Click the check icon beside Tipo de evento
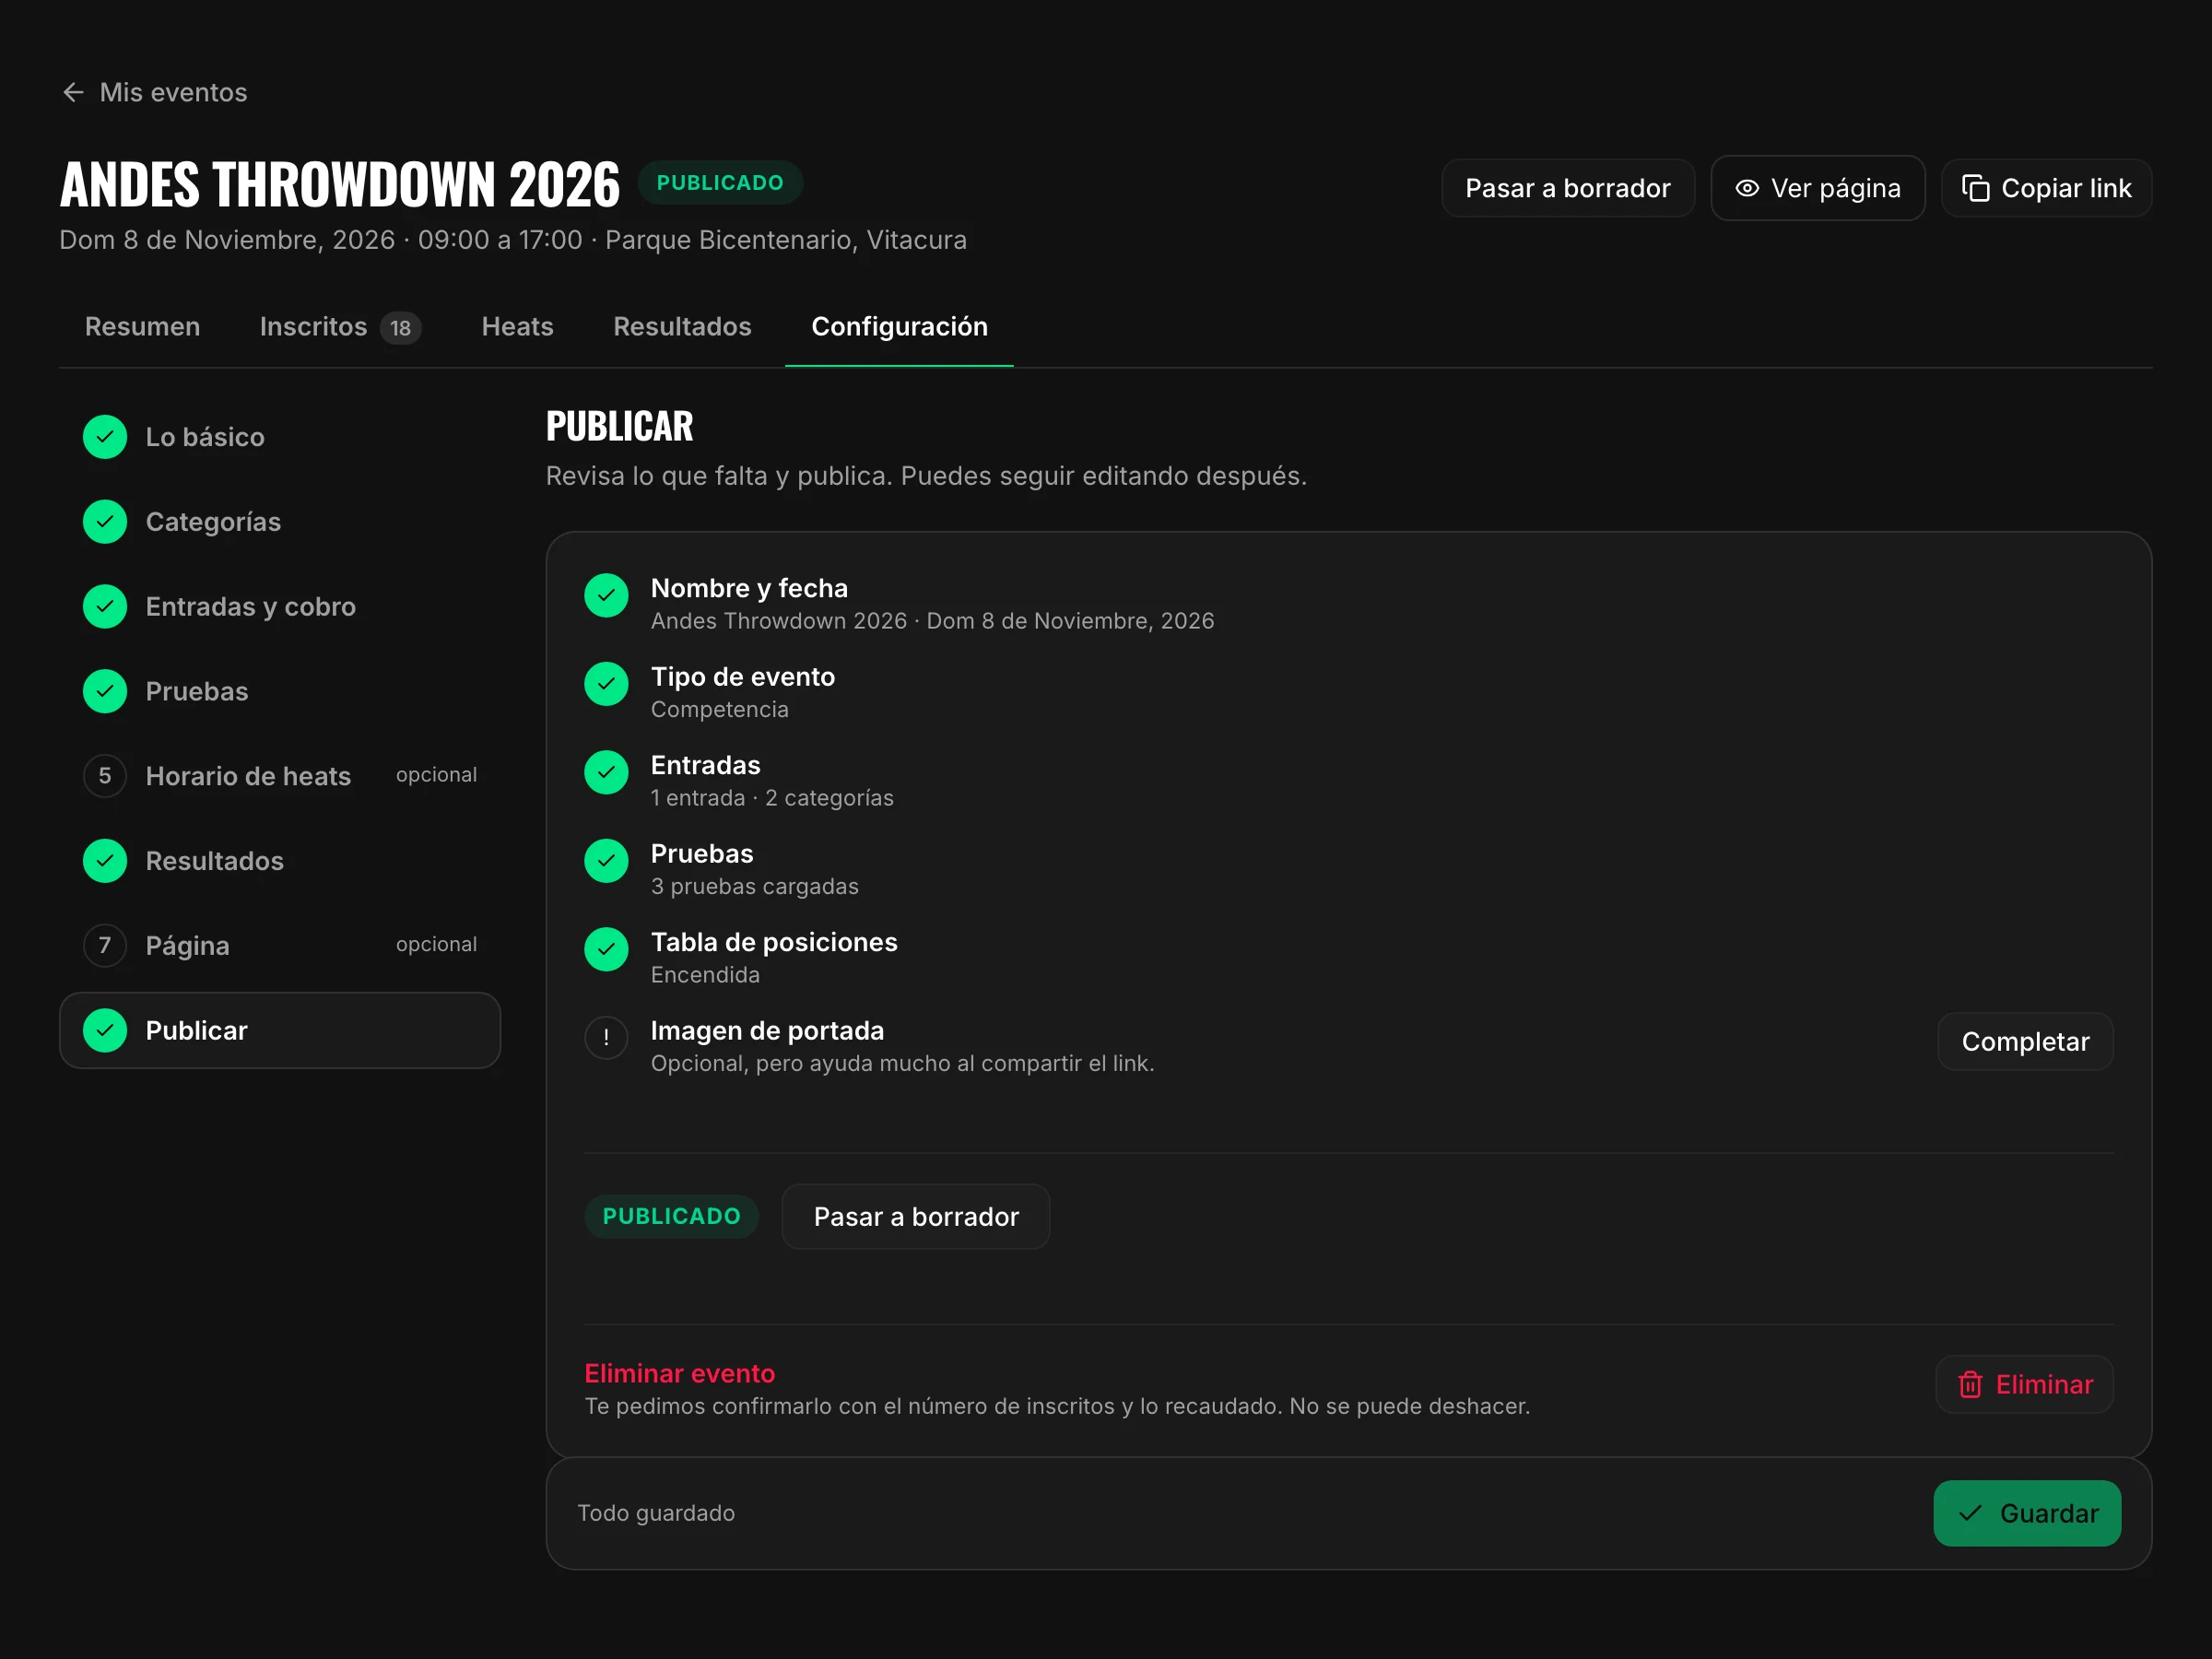Screen dimensions: 2212x1659 606,684
